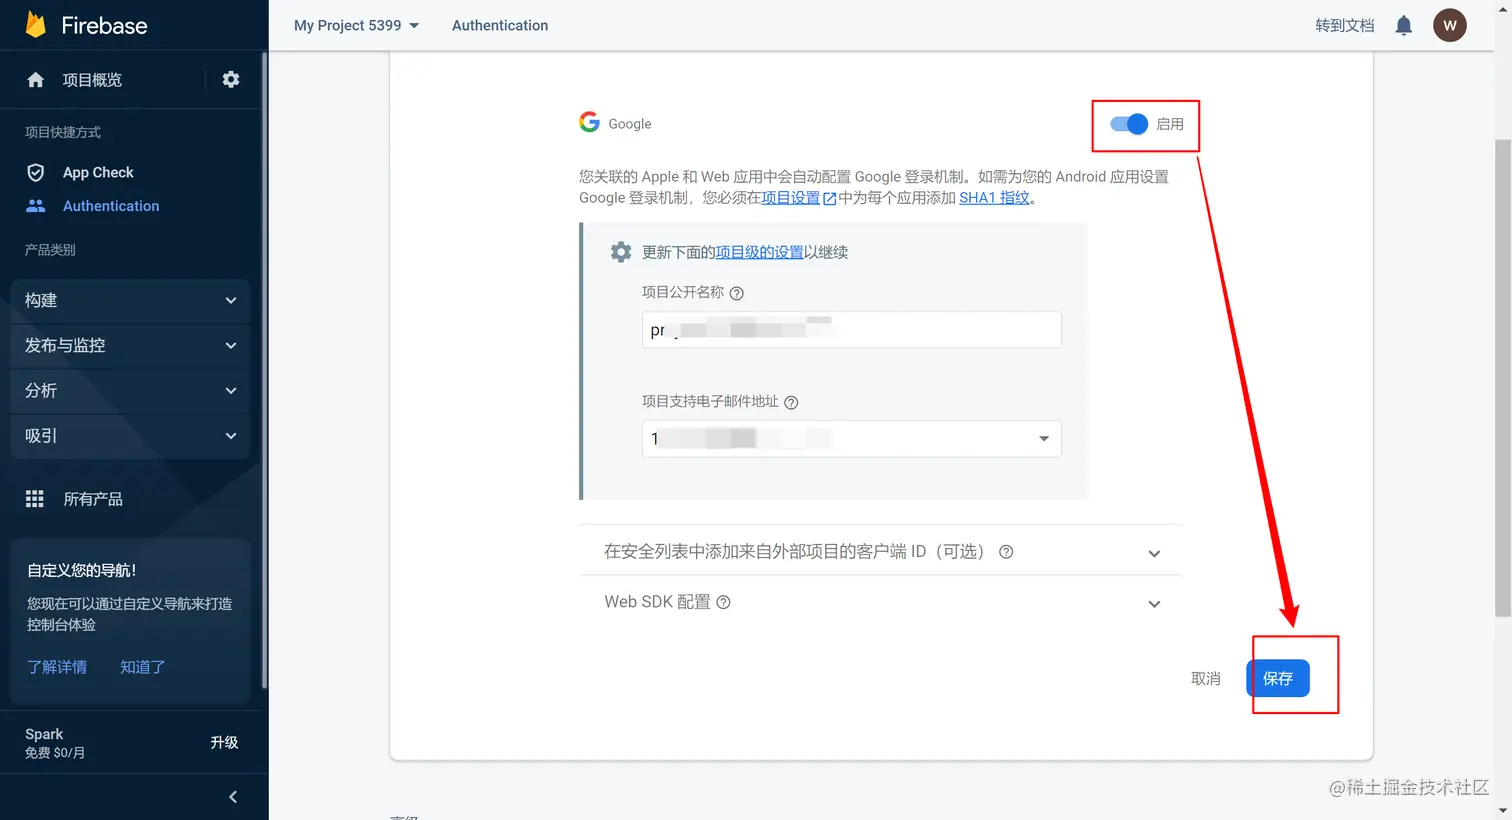Click the 保存 button

pos(1278,678)
